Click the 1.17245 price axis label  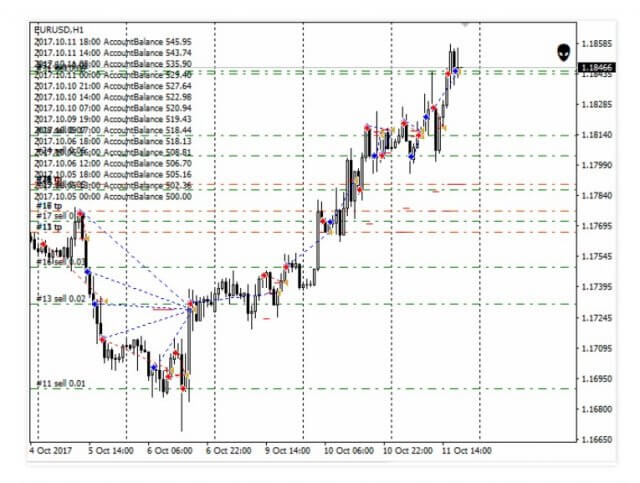(x=597, y=318)
